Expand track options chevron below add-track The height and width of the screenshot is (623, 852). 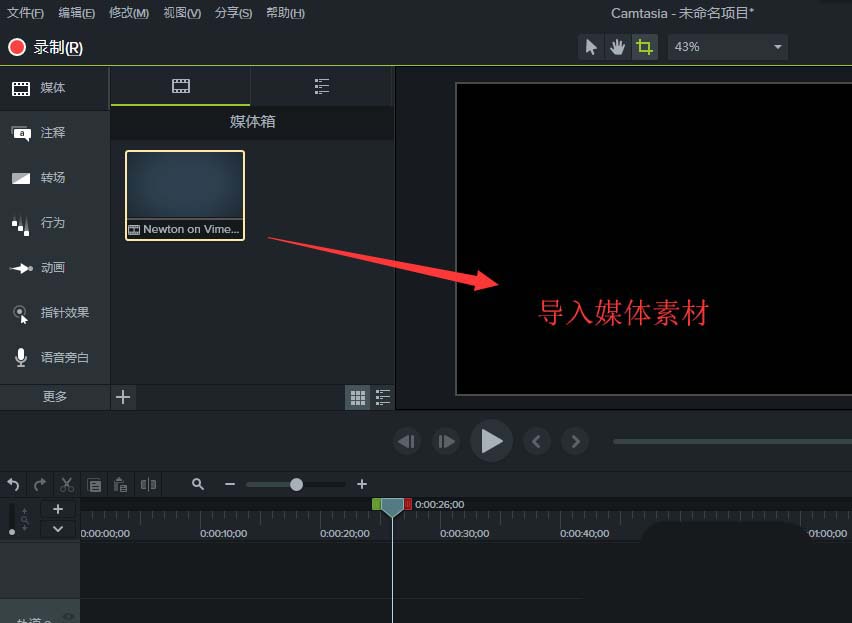[x=58, y=528]
